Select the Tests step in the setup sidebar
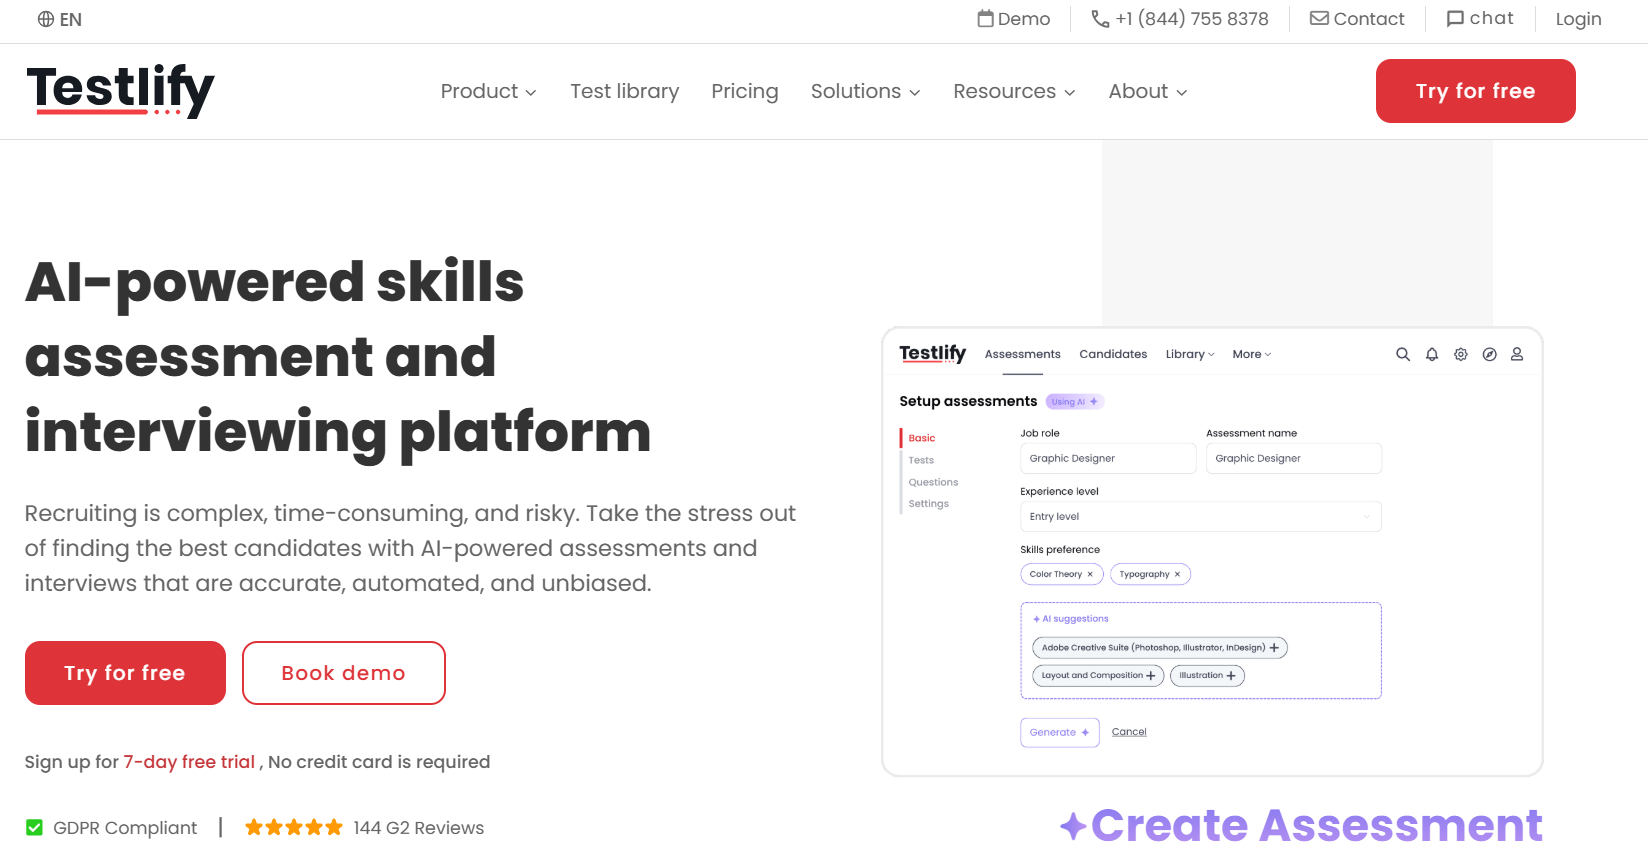Screen dimensions: 1648x864 tap(921, 460)
